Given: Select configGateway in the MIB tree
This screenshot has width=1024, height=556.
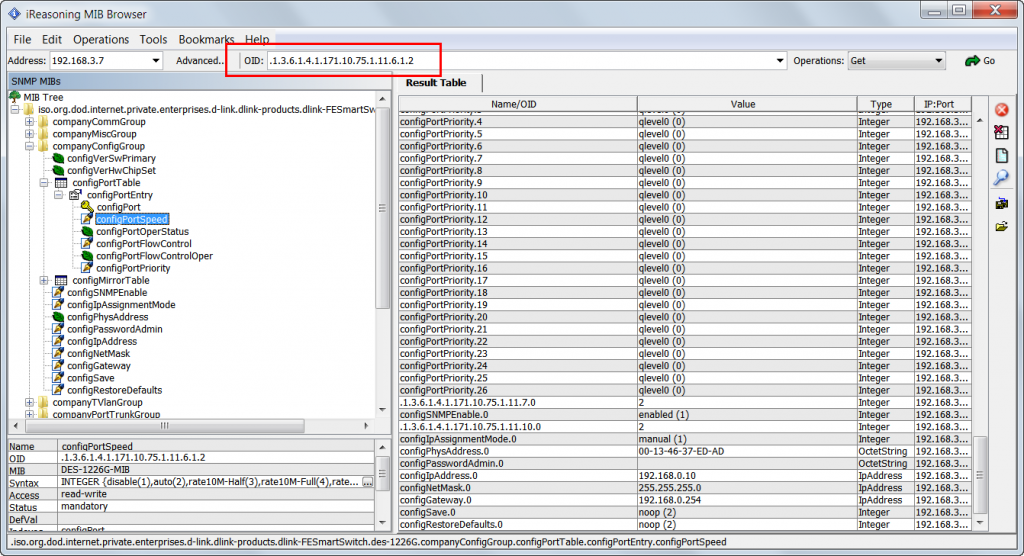Looking at the screenshot, I should (99, 366).
